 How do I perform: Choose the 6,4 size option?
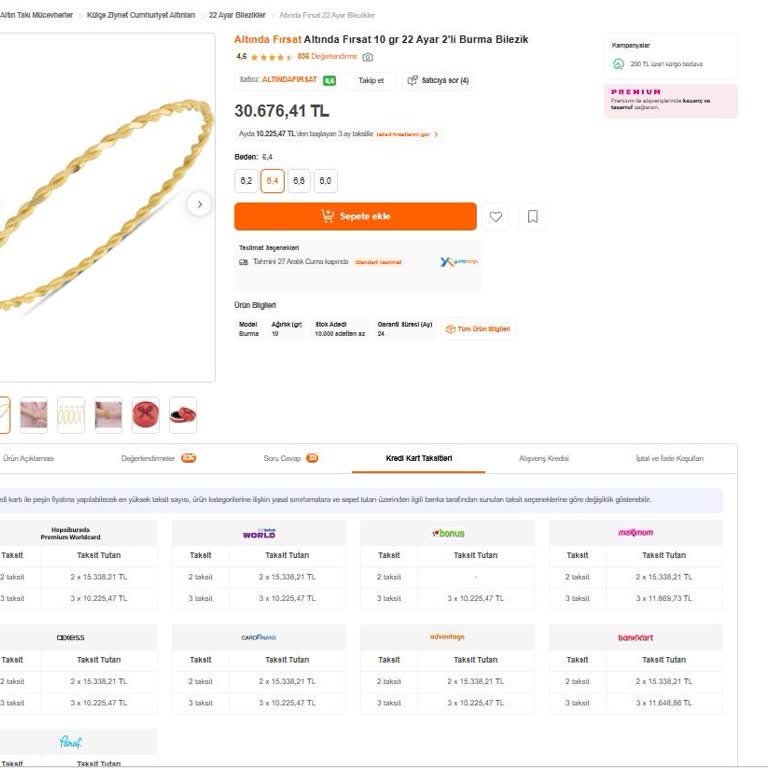coord(272,181)
